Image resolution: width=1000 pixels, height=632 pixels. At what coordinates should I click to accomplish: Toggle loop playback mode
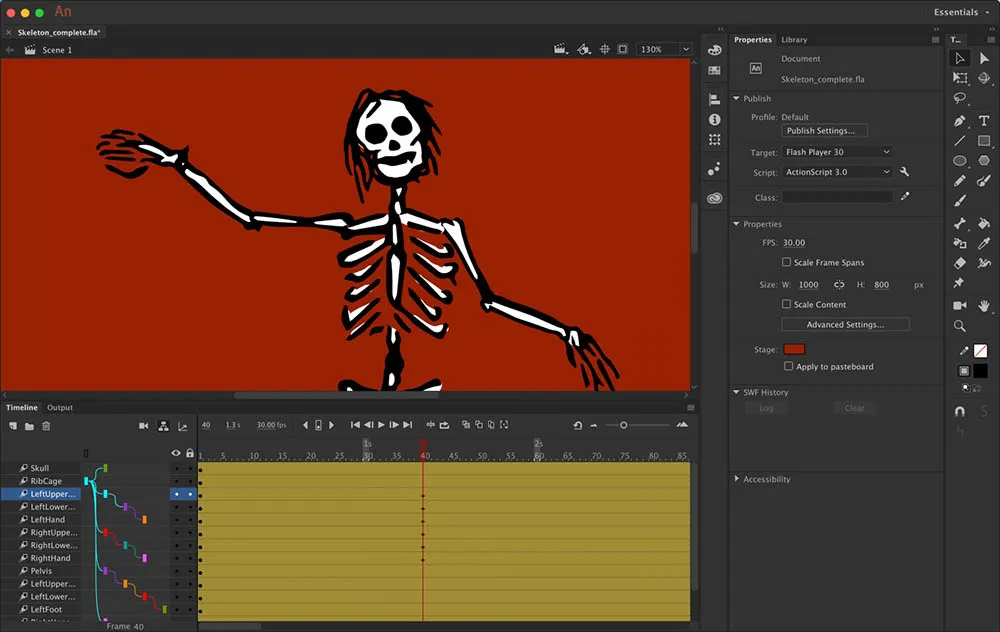[444, 424]
